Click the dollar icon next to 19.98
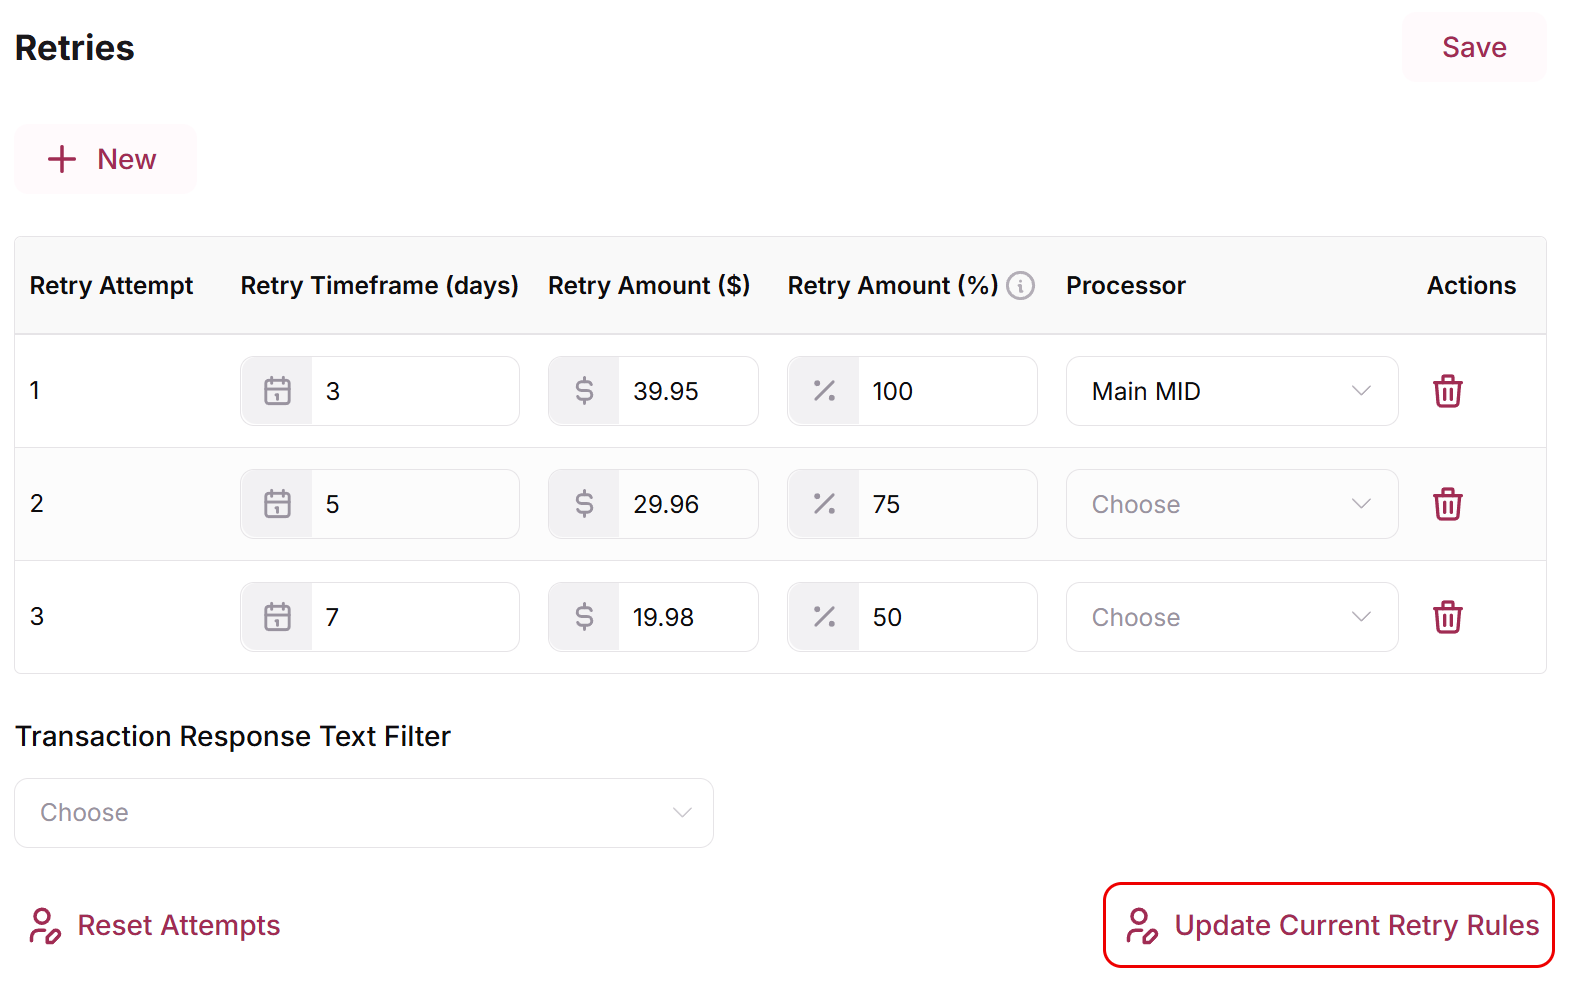The image size is (1575, 984). pyautogui.click(x=584, y=617)
